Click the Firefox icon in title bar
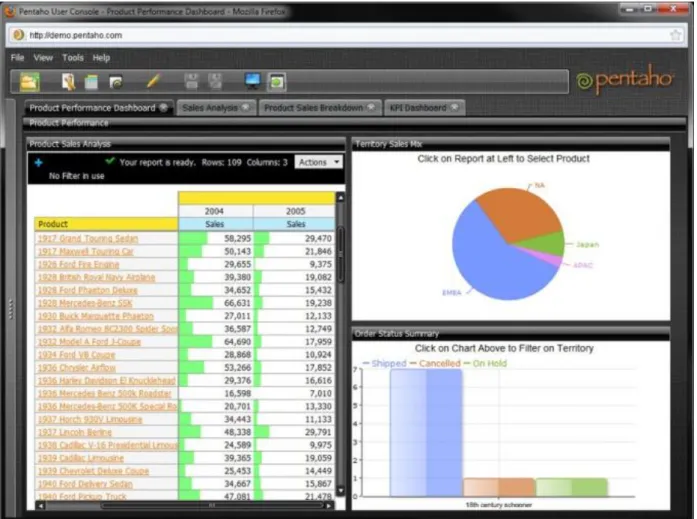 pos(10,11)
